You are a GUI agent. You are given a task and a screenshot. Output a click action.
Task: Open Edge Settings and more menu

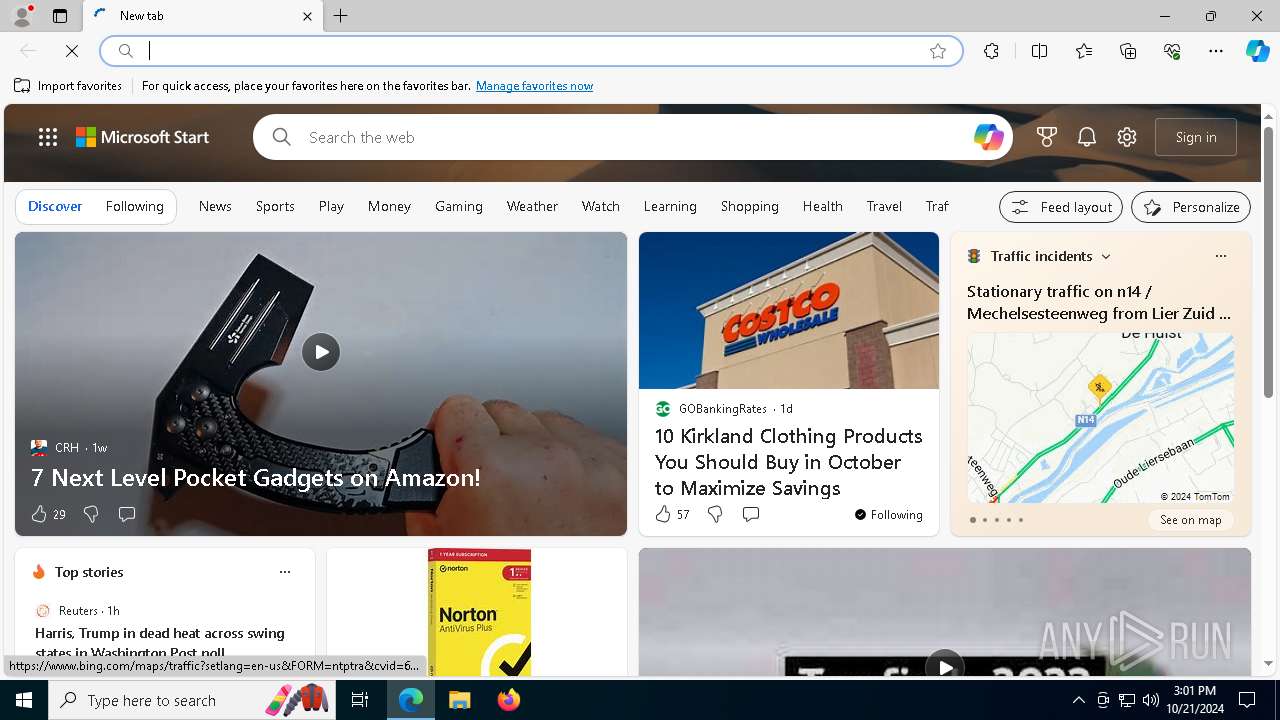1216,51
